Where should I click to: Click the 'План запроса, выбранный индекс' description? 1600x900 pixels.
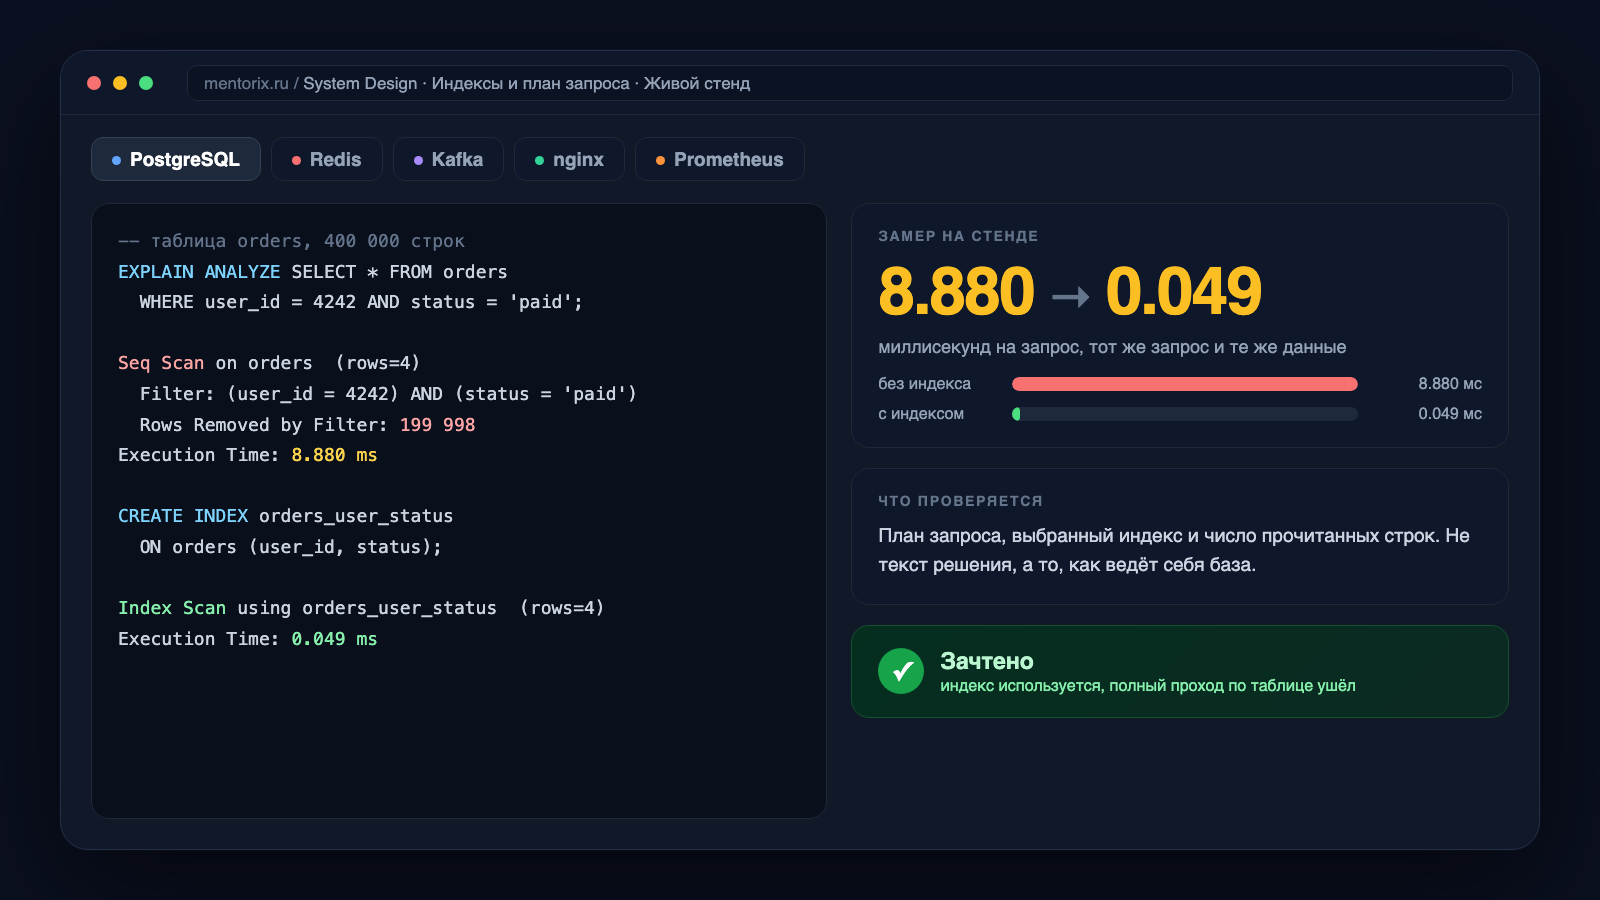[x=1174, y=550]
